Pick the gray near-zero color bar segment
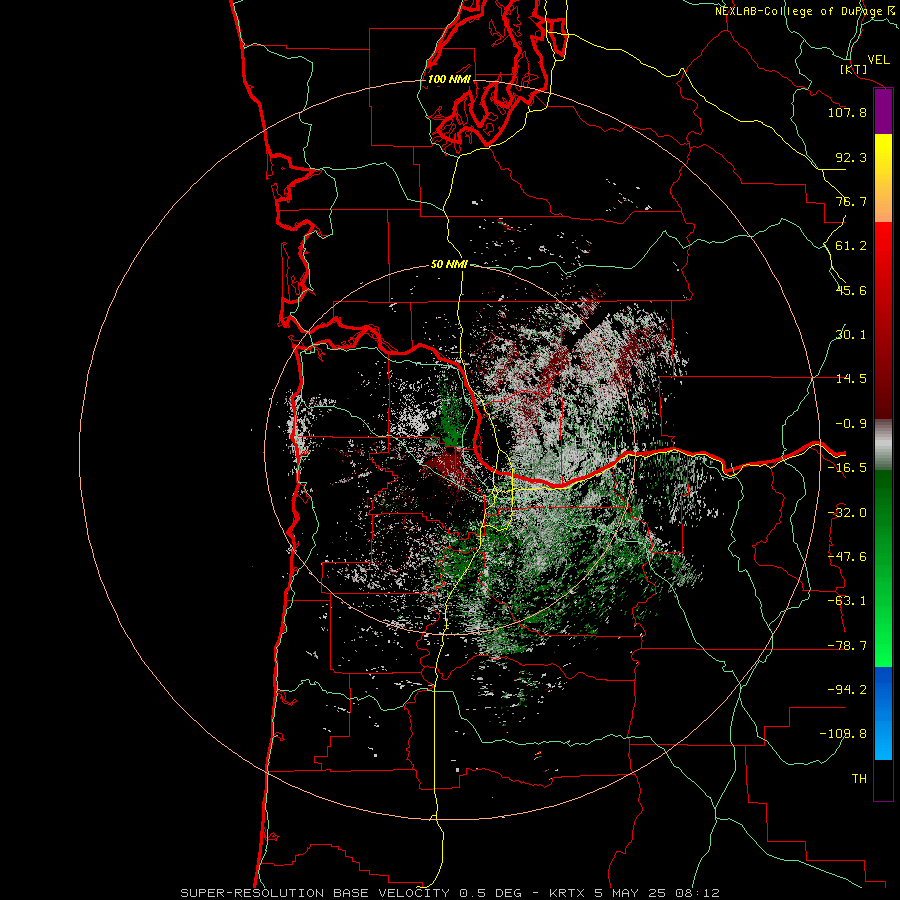 883,445
